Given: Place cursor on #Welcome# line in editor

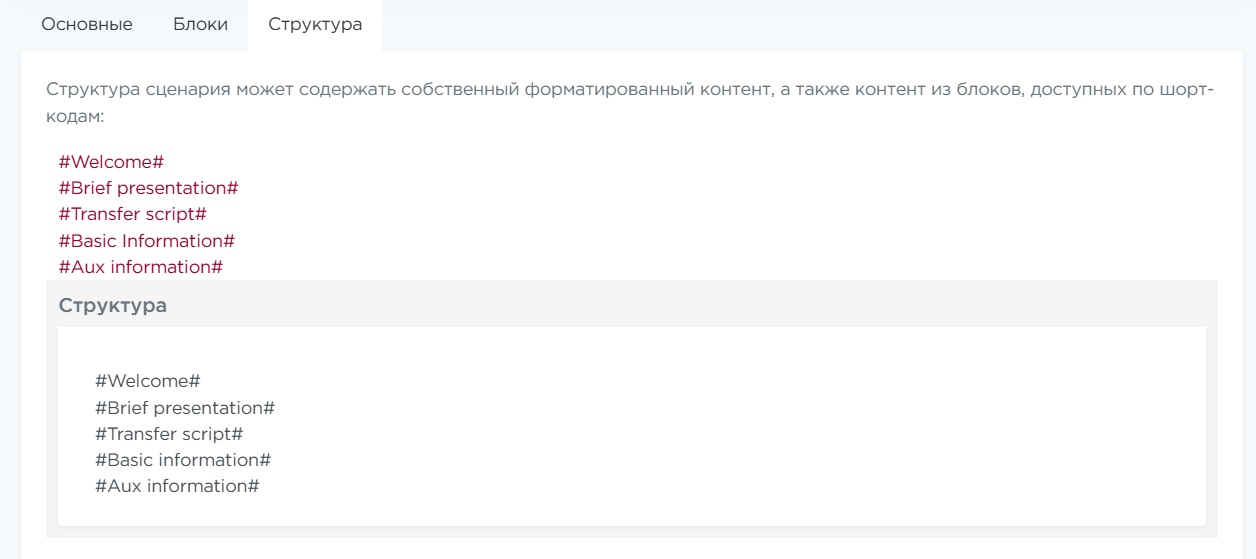Looking at the screenshot, I should pyautogui.click(x=148, y=381).
